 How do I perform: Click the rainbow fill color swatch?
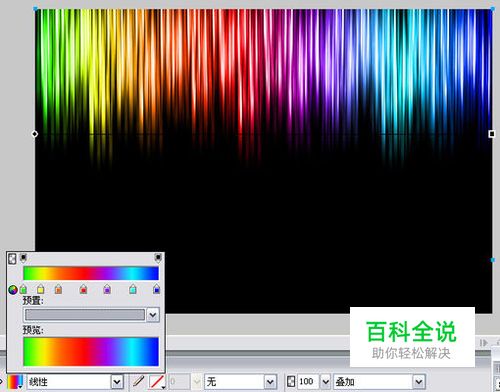coord(15,382)
